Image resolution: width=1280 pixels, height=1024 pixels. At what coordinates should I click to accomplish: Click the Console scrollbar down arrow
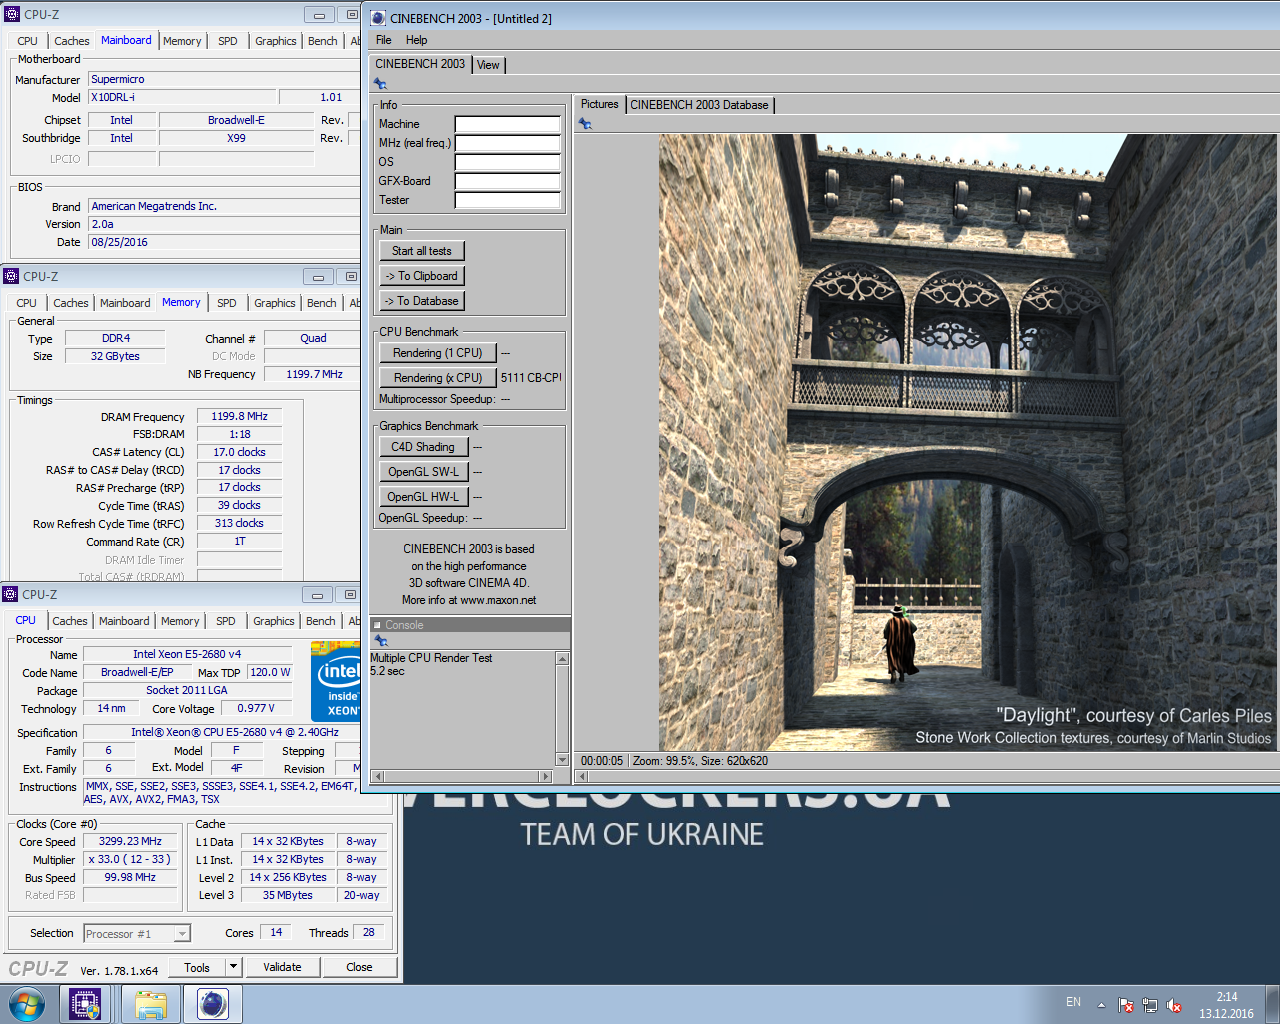(562, 760)
